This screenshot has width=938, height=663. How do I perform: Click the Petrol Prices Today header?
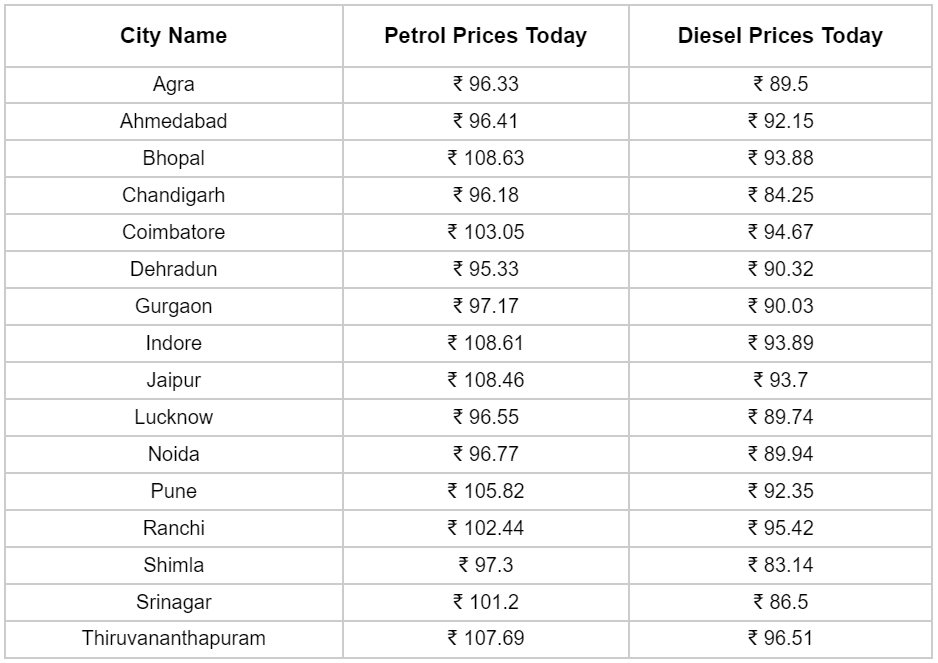[485, 36]
